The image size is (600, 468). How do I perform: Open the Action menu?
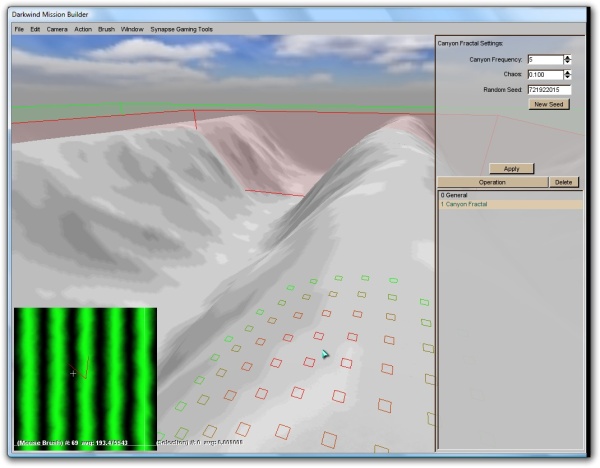click(x=83, y=29)
